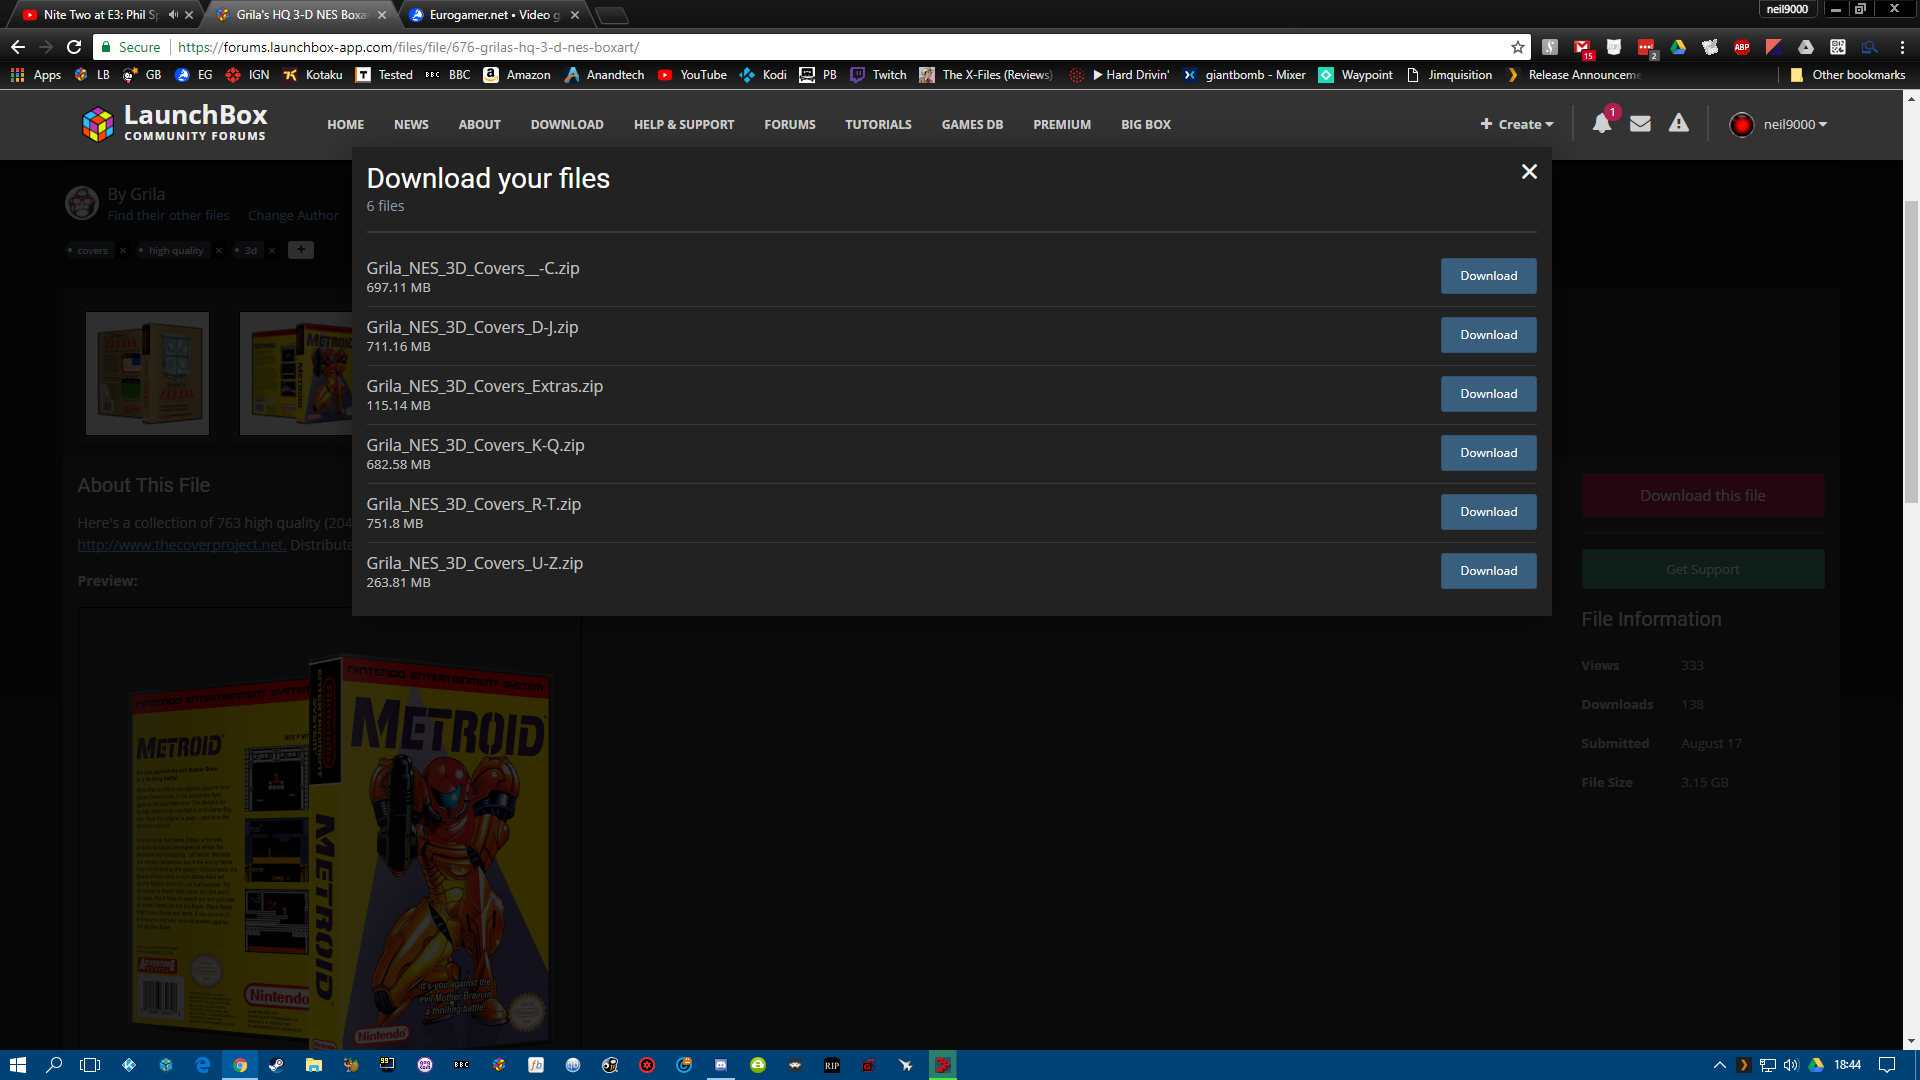Open Steam from the taskbar

click(276, 1065)
